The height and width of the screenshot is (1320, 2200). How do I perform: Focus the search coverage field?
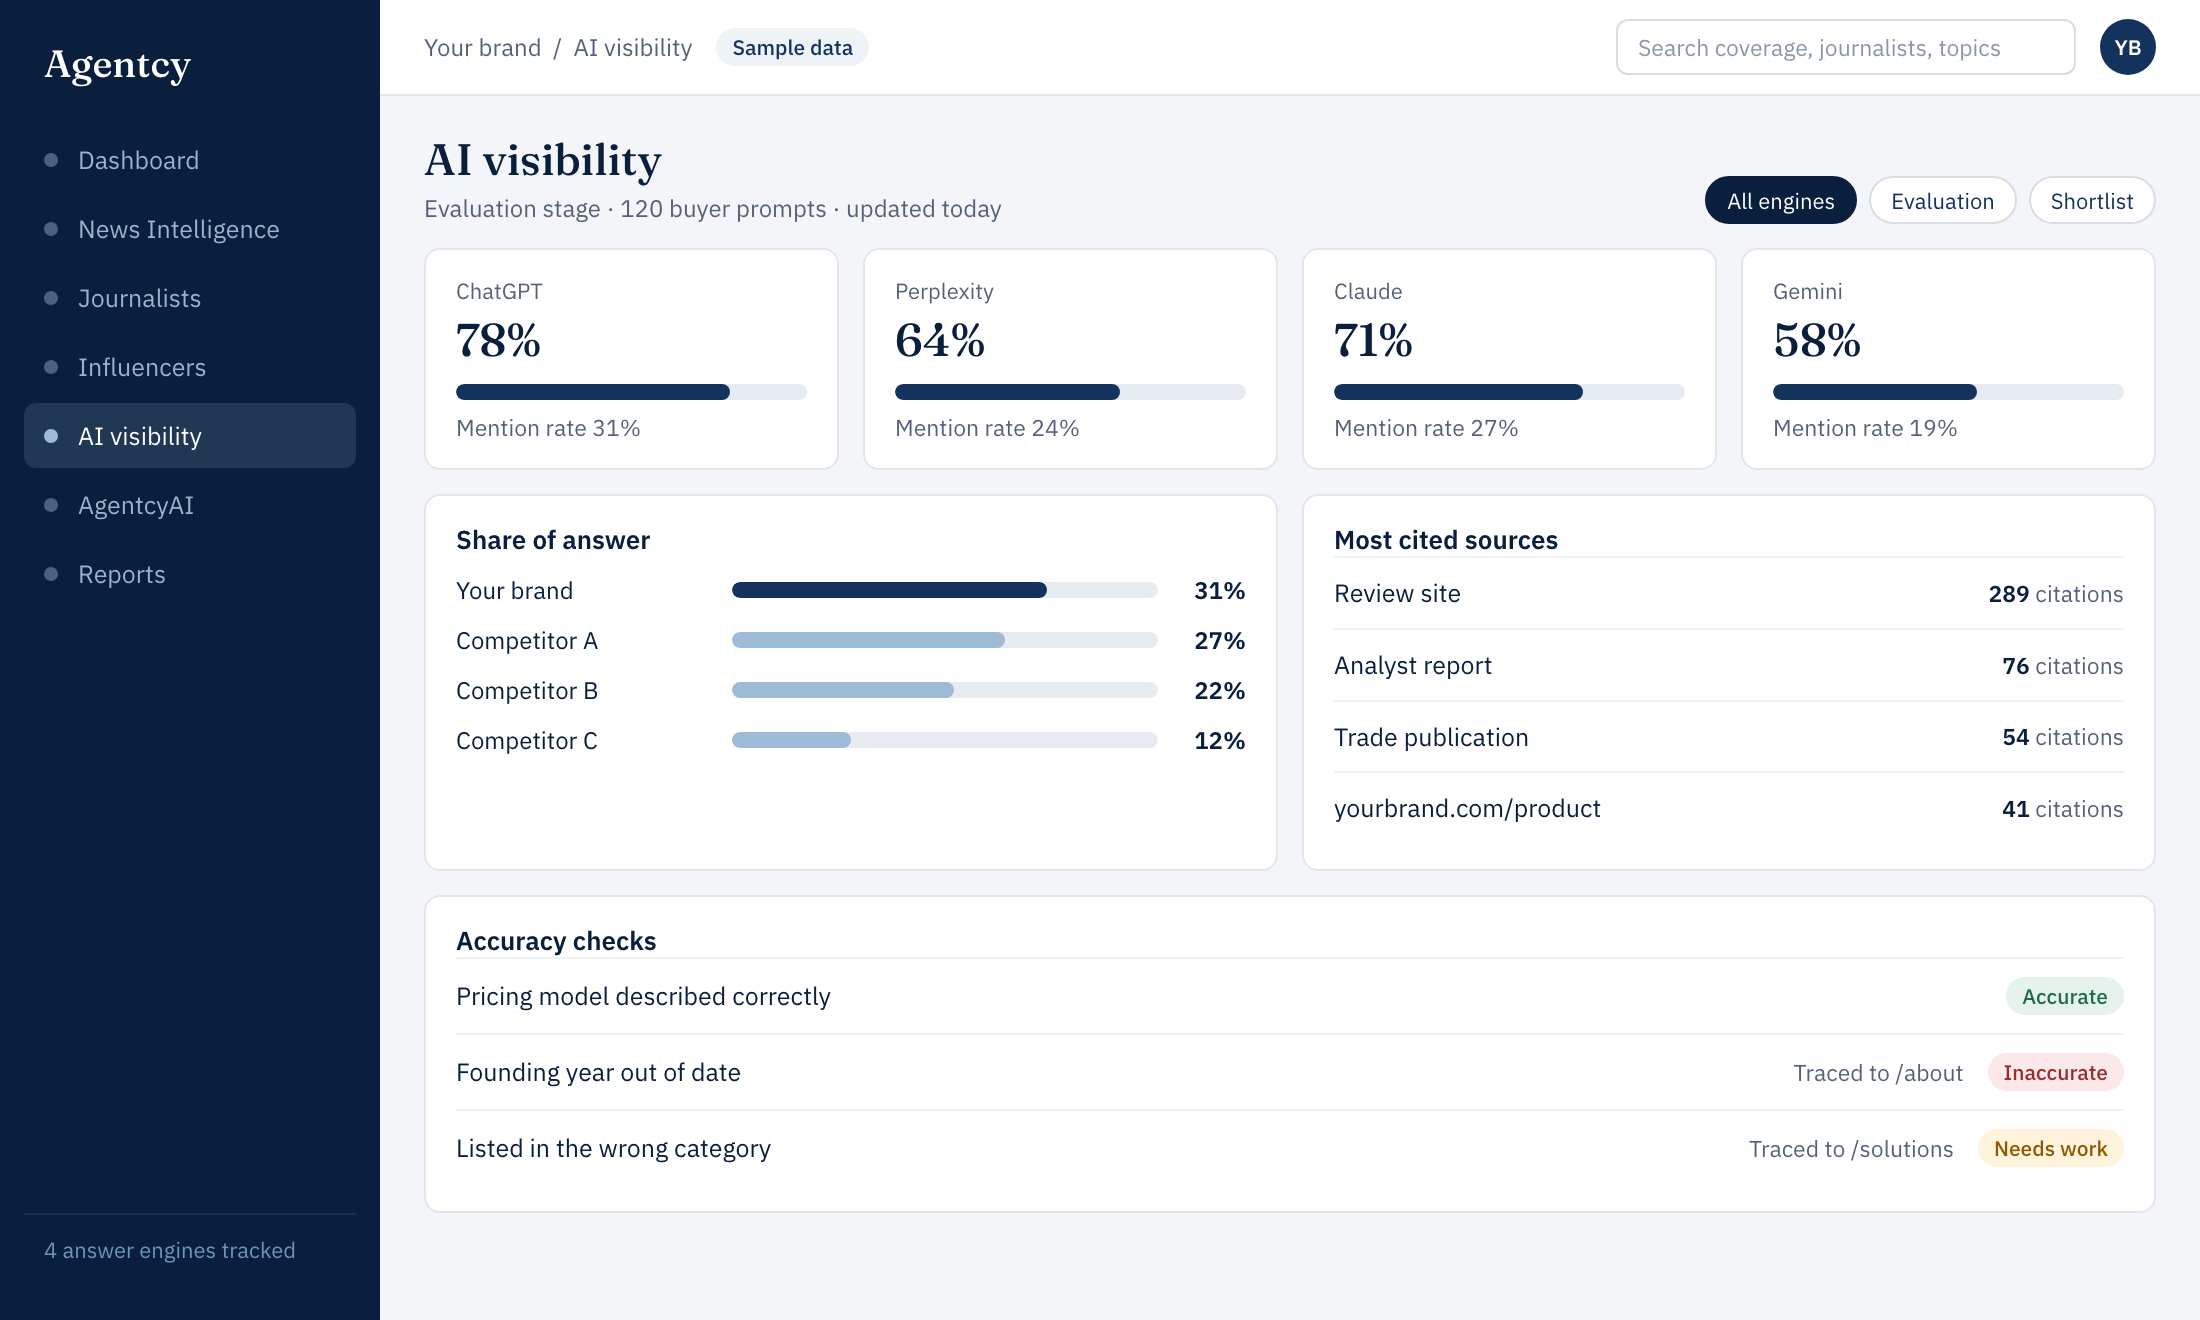click(1845, 48)
